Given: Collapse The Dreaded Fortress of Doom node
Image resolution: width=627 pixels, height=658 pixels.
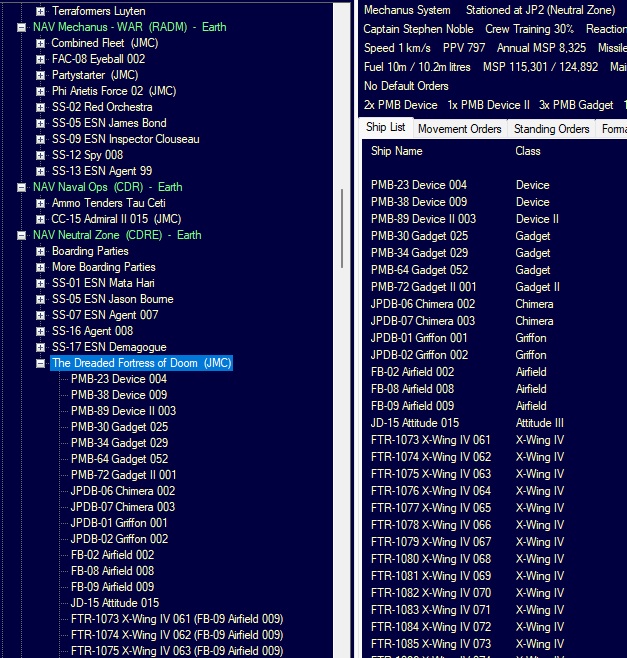Looking at the screenshot, I should [x=40, y=363].
